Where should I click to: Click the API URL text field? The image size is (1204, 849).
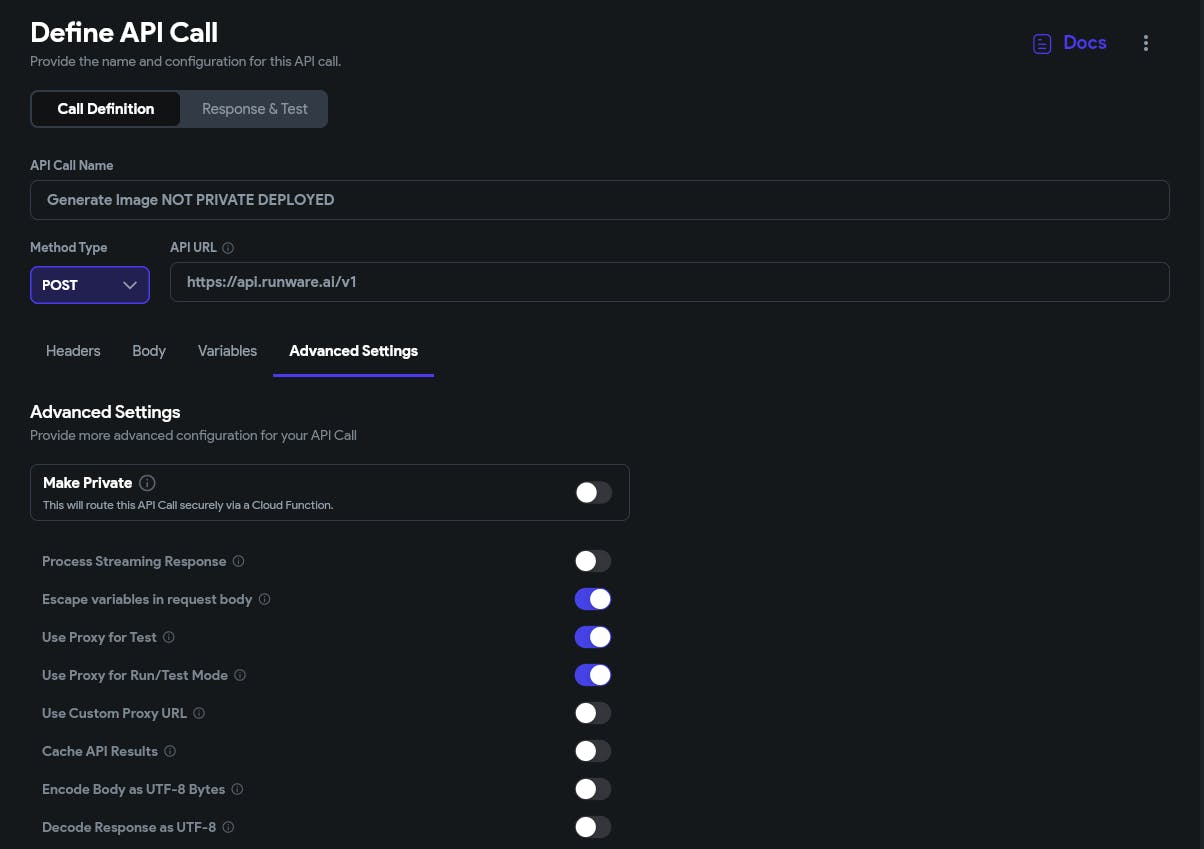tap(670, 282)
